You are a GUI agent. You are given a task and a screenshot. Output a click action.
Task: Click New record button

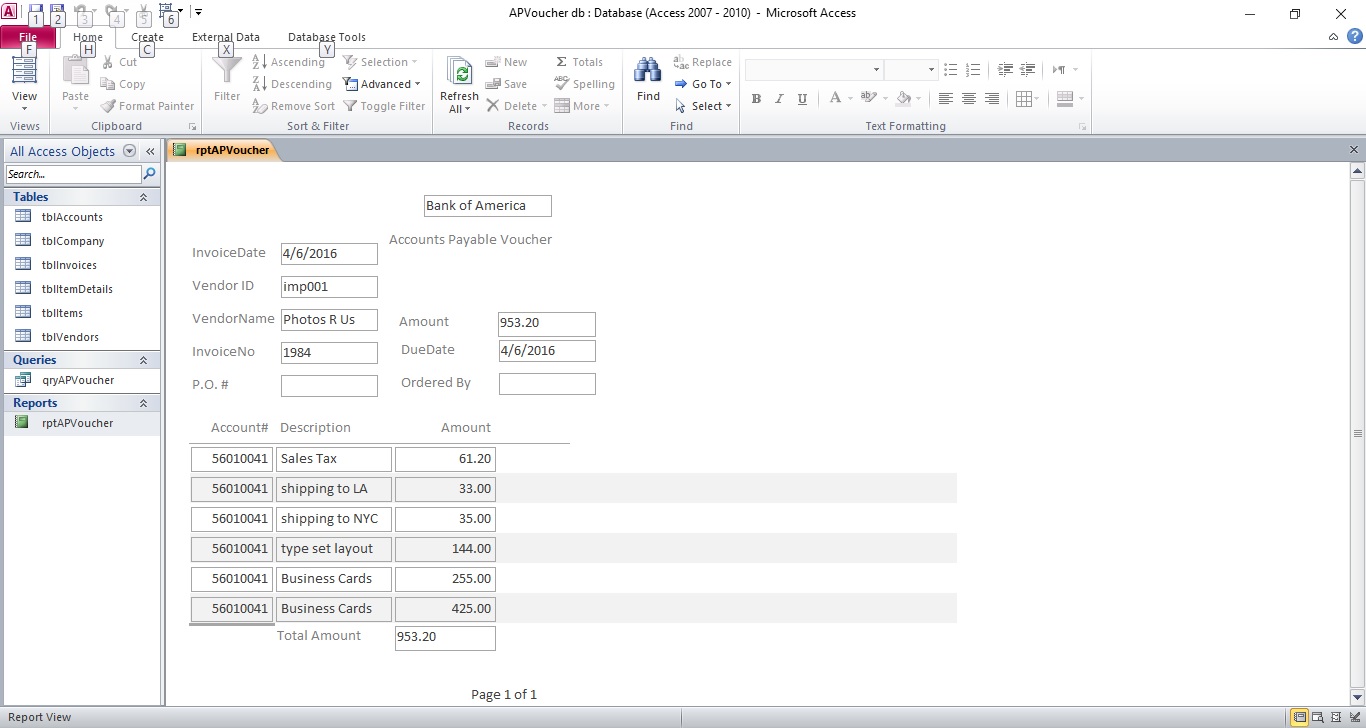coord(506,62)
